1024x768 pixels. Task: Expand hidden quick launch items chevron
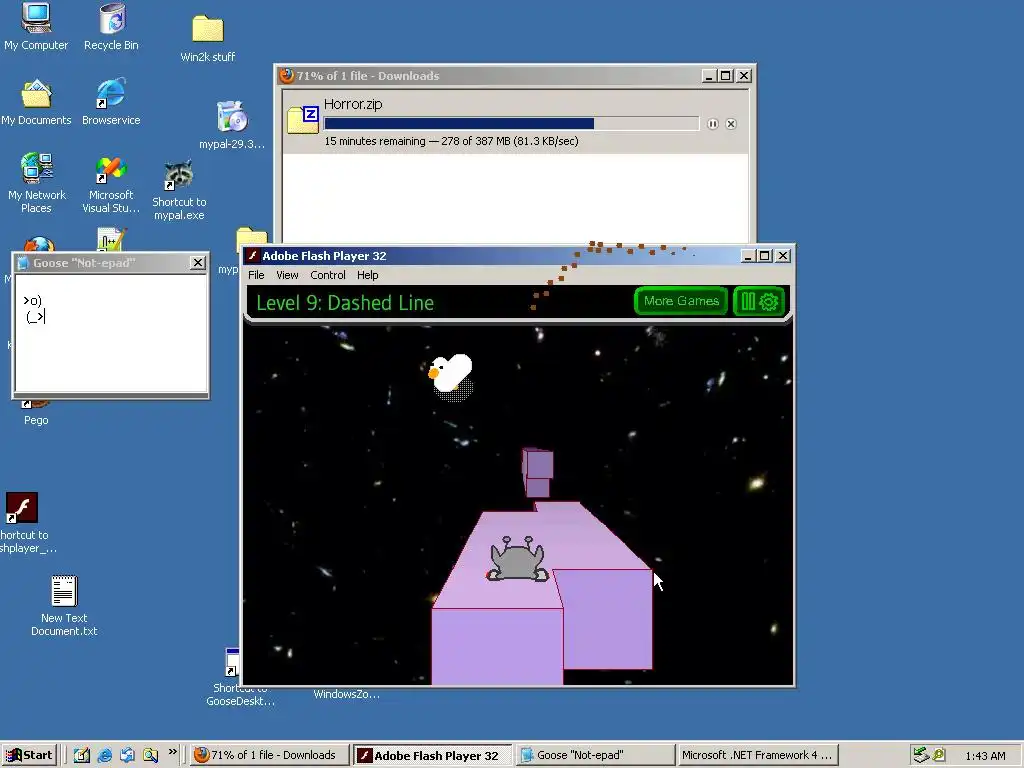click(x=172, y=752)
